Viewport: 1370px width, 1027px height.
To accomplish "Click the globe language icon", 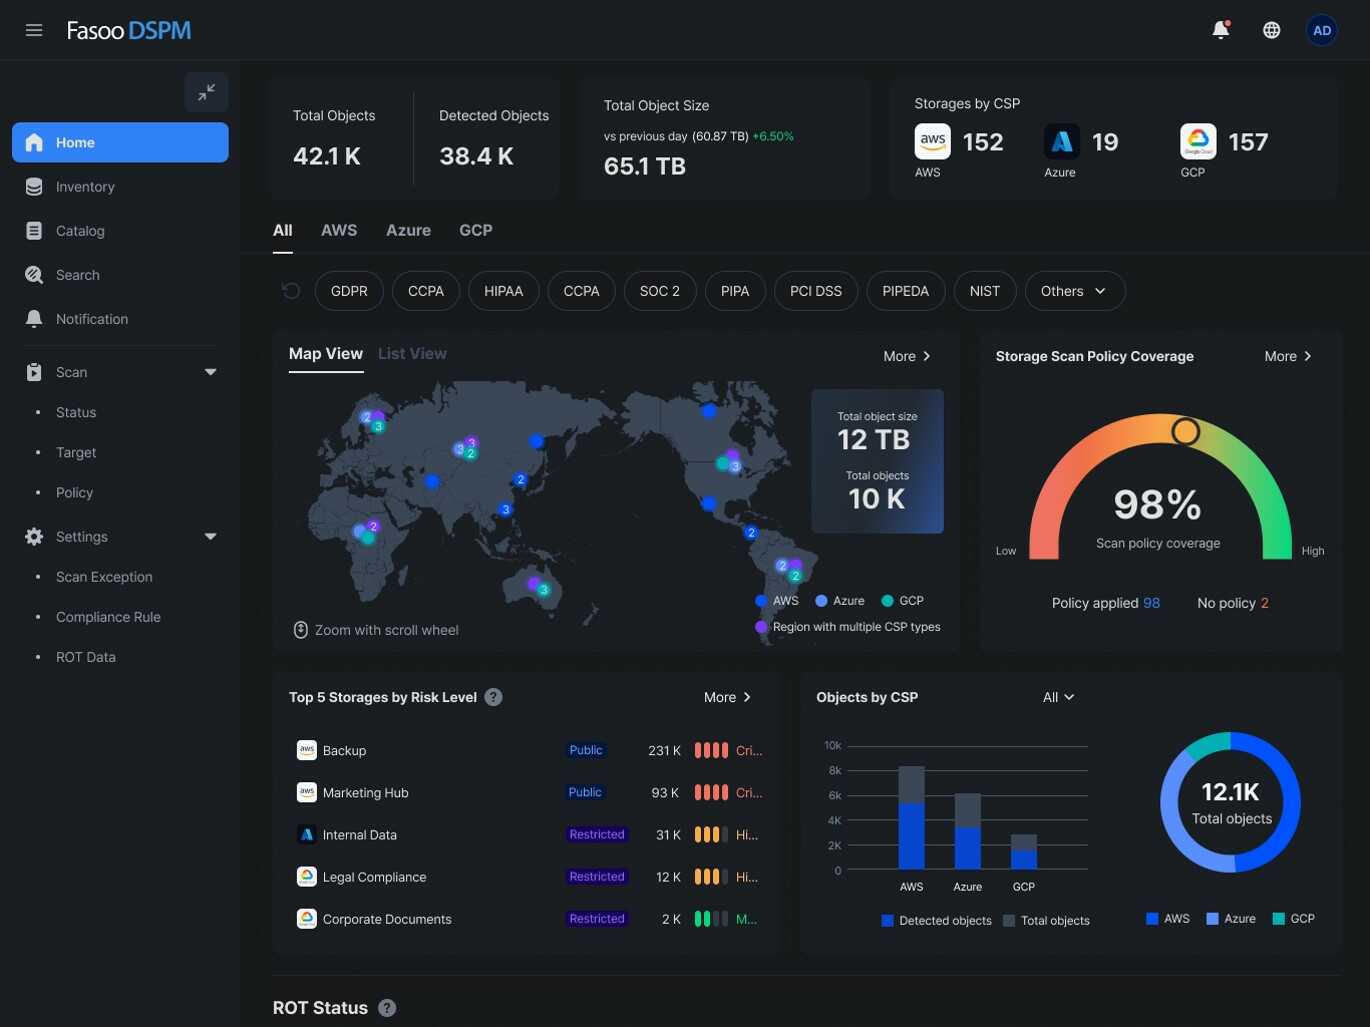I will [1271, 29].
